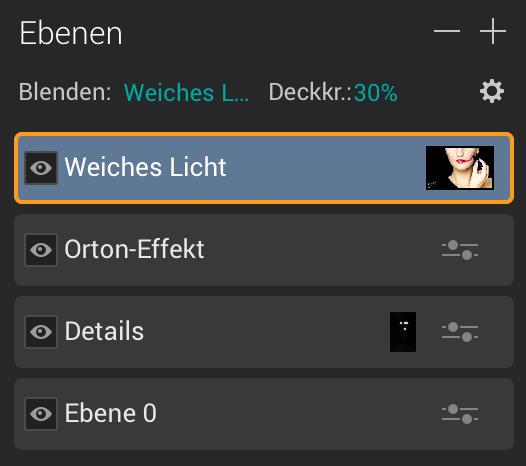Viewport: 526px width, 466px height.
Task: Click the Weiches Licht portrait thumbnail
Action: click(x=460, y=168)
